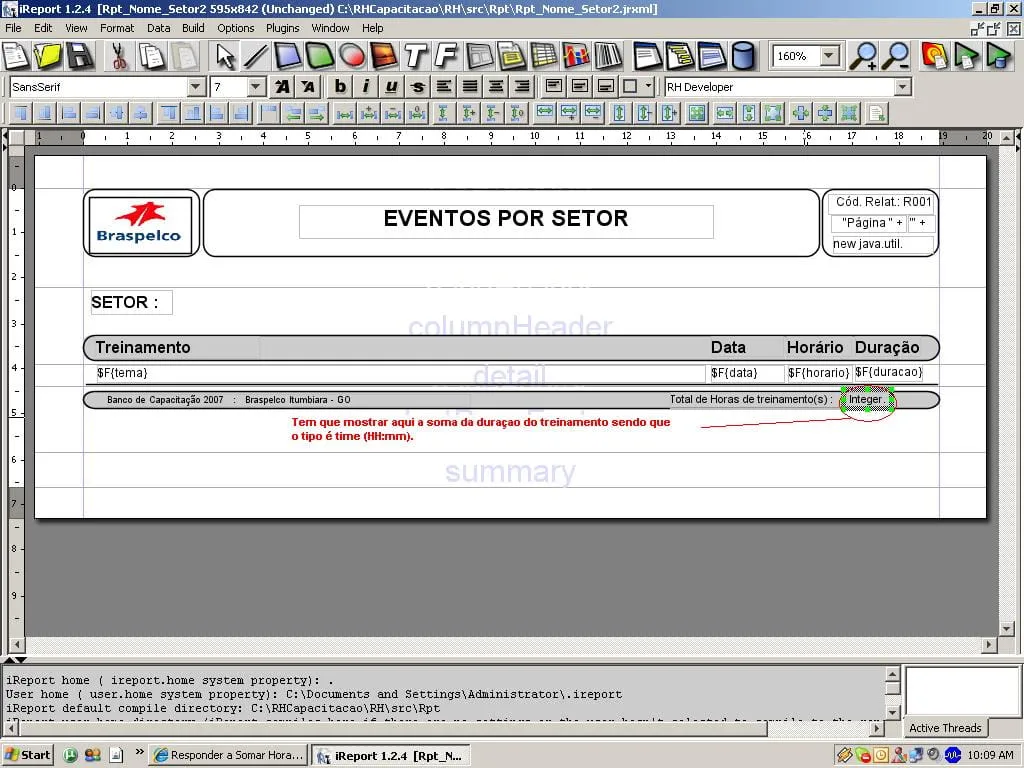Viewport: 1024px width, 768px height.
Task: Click the log panel scroll-down arrow
Action: (893, 712)
